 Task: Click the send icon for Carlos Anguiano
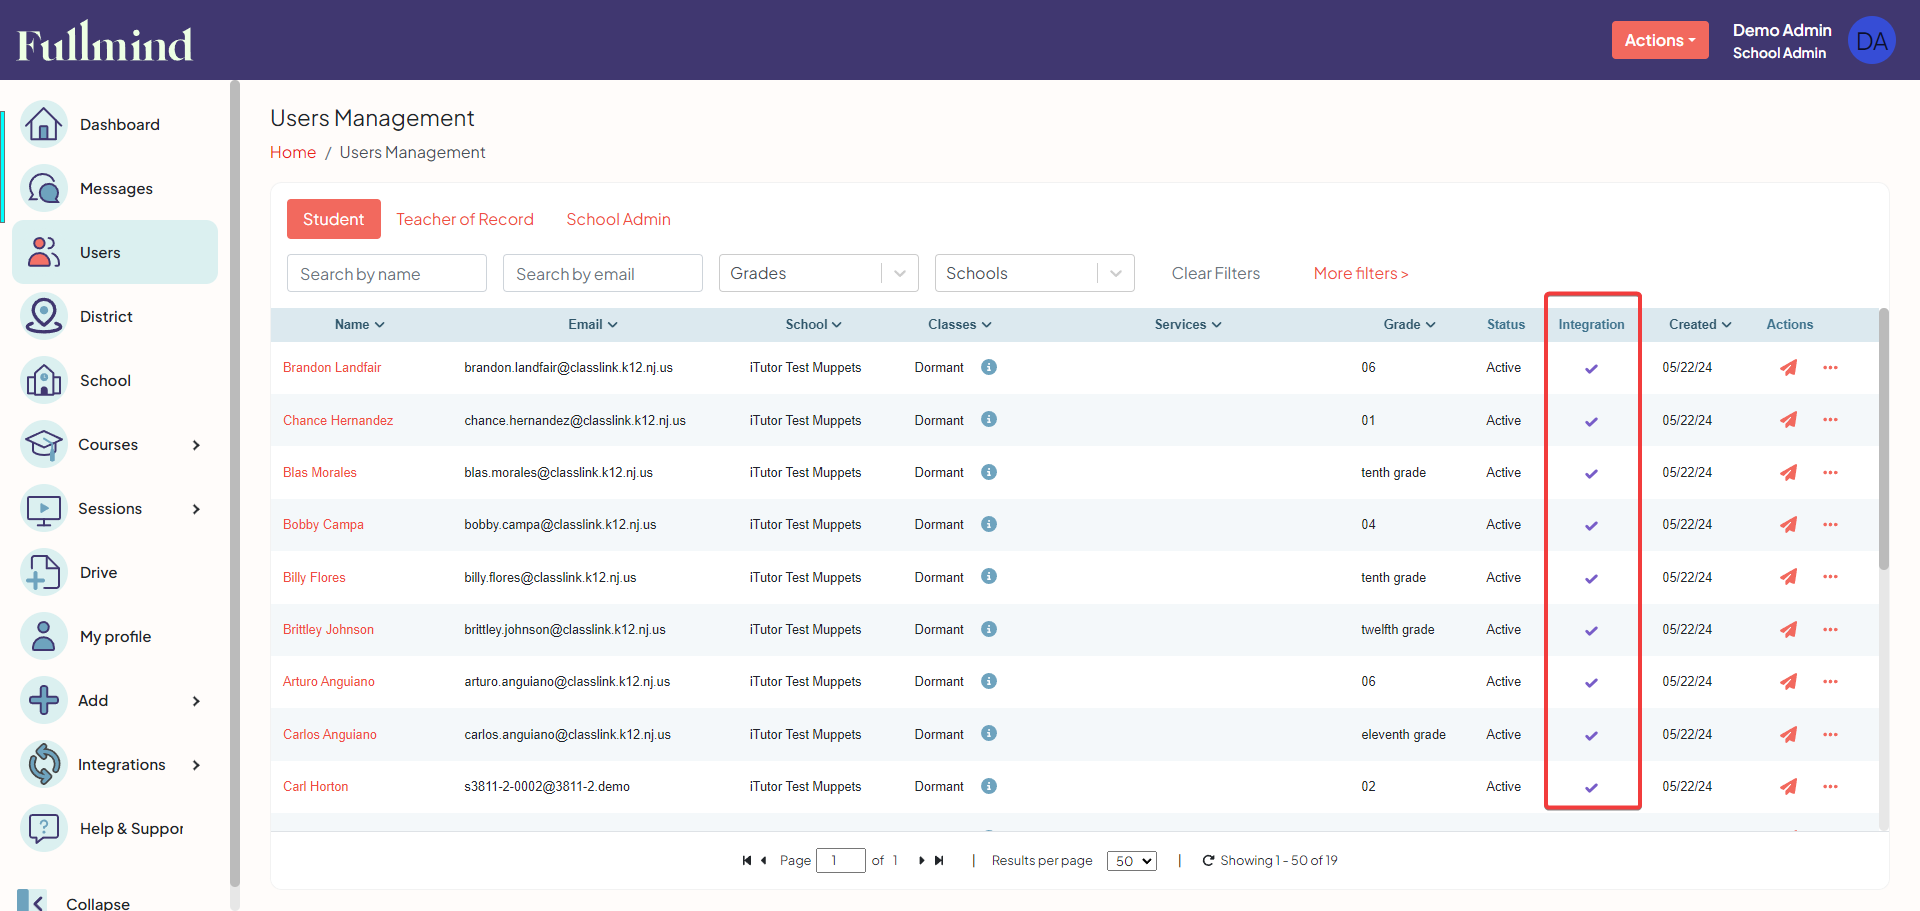click(x=1789, y=734)
